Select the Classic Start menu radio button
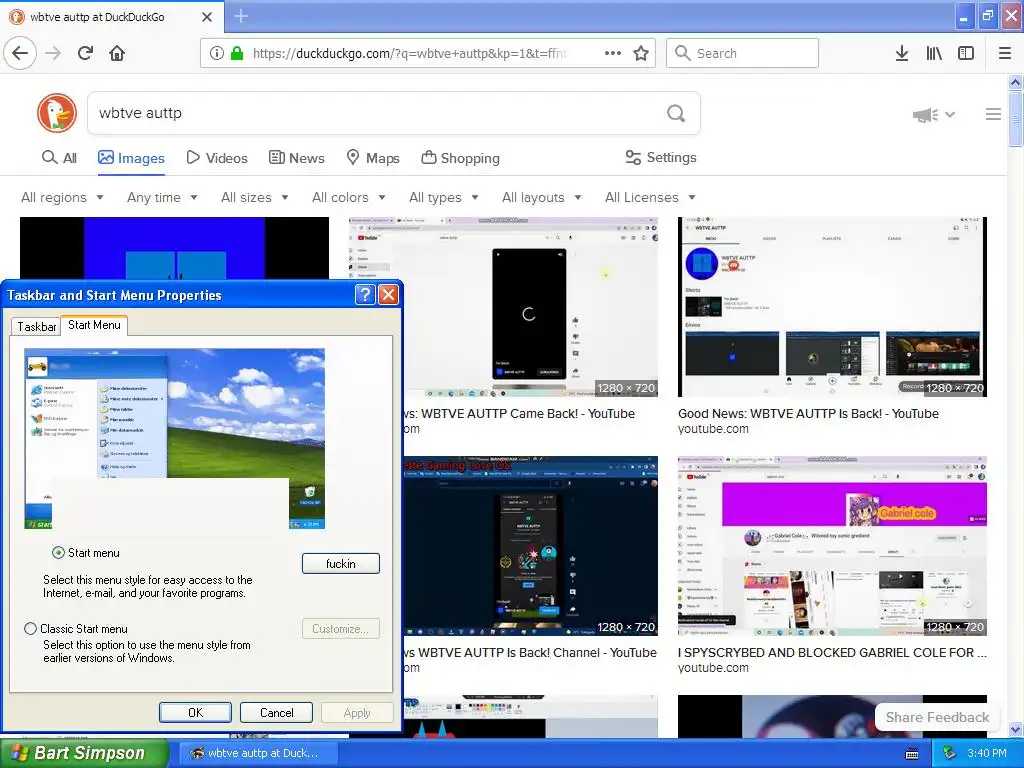The height and width of the screenshot is (768, 1024). click(x=30, y=628)
